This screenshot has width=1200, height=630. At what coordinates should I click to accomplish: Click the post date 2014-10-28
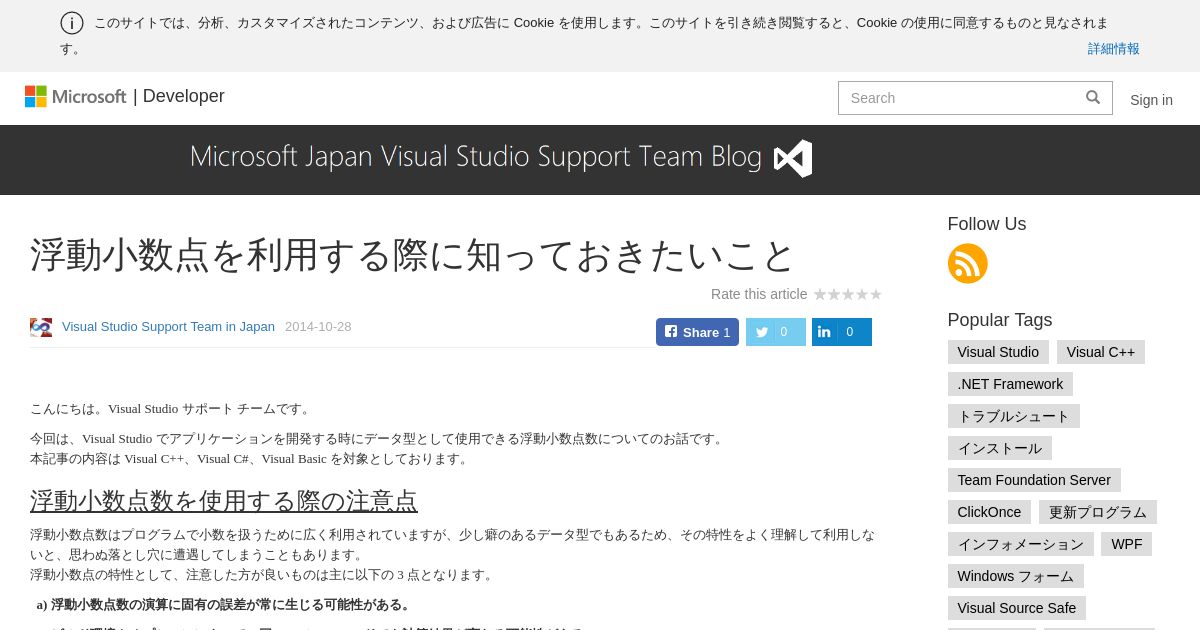point(318,327)
